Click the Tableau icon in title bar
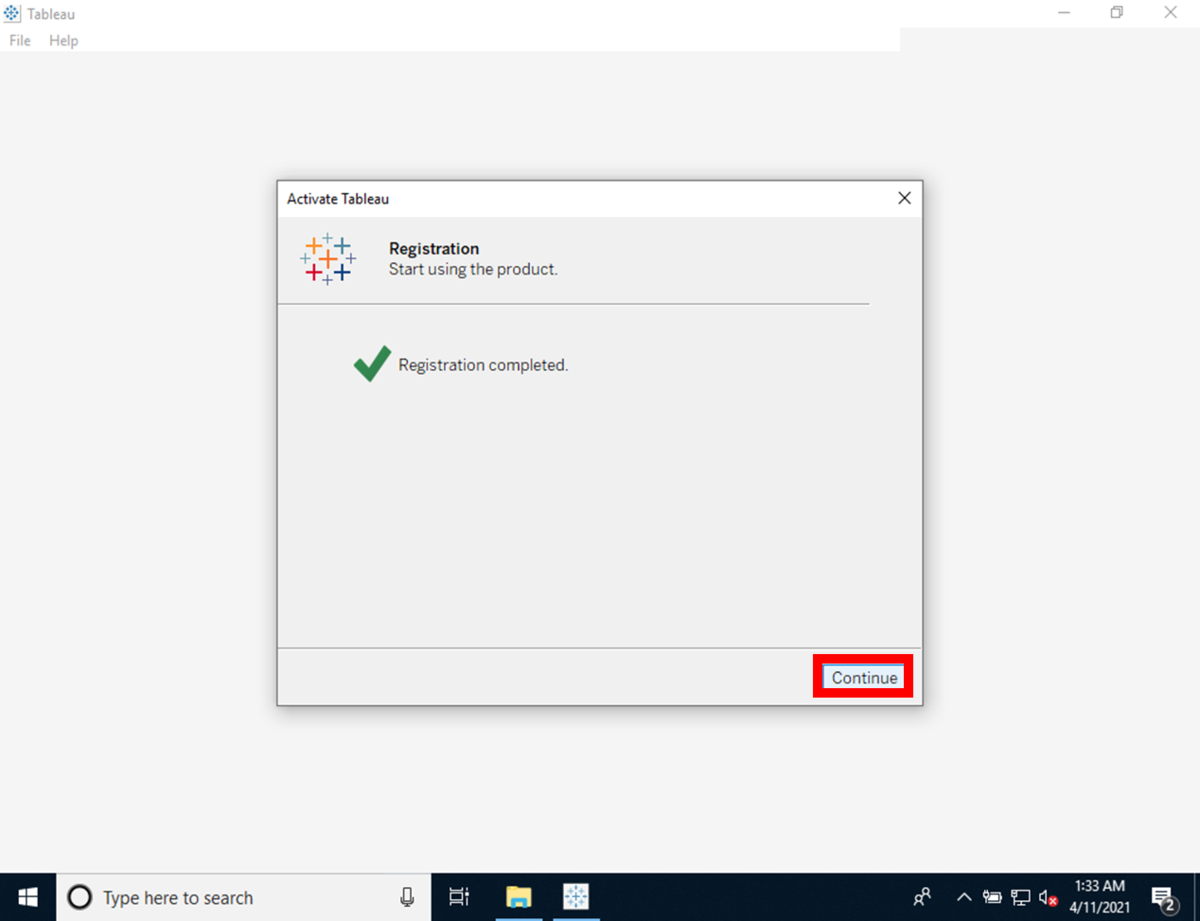The image size is (1200, 921). (12, 14)
